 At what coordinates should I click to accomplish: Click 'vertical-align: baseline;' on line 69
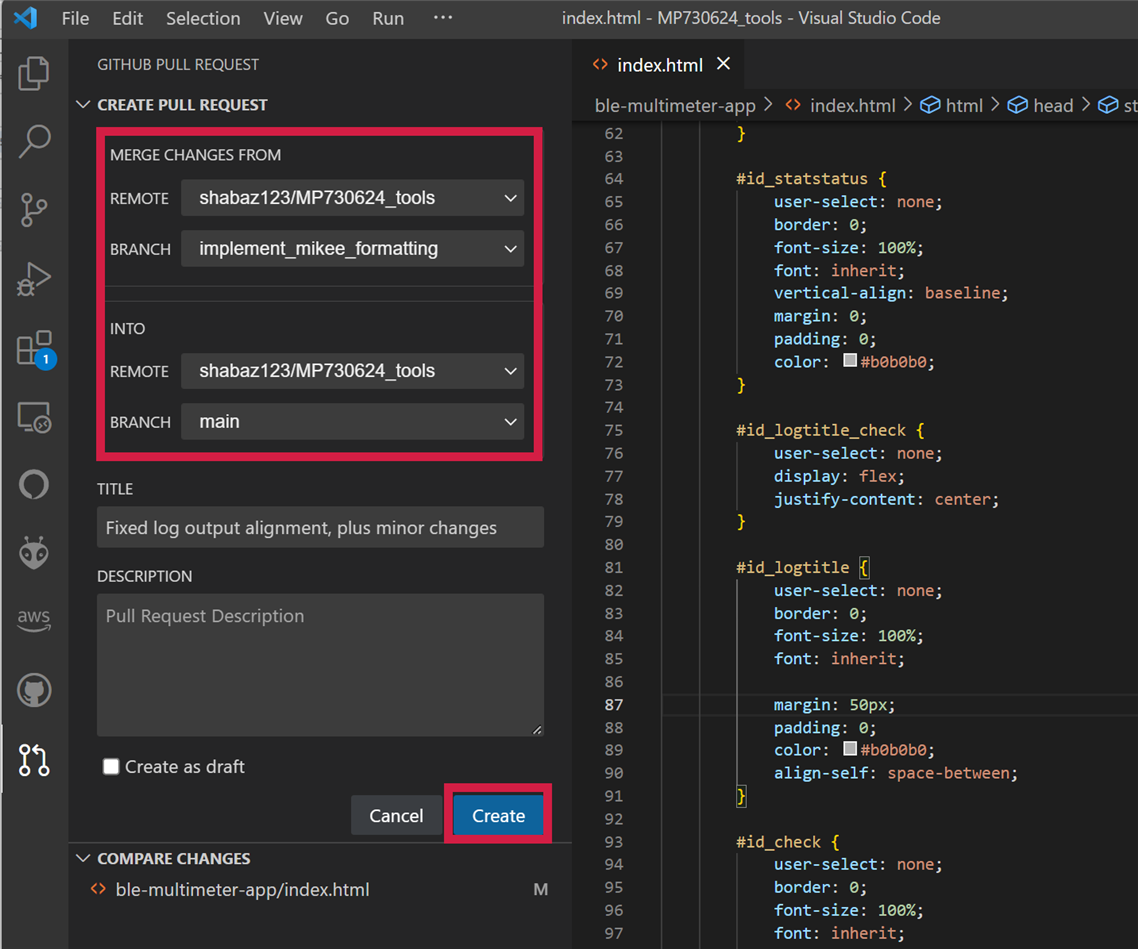click(x=891, y=293)
